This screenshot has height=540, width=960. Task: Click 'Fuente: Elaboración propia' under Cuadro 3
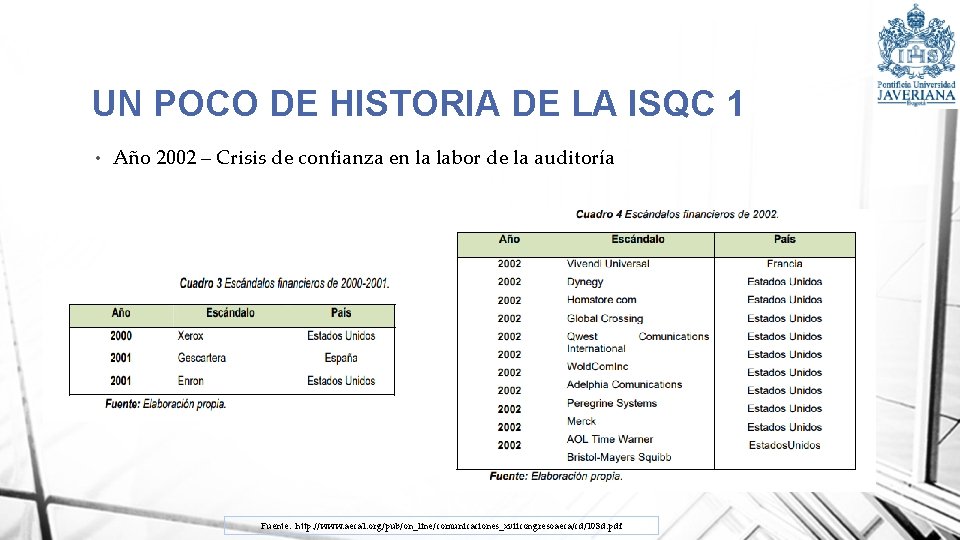165,404
